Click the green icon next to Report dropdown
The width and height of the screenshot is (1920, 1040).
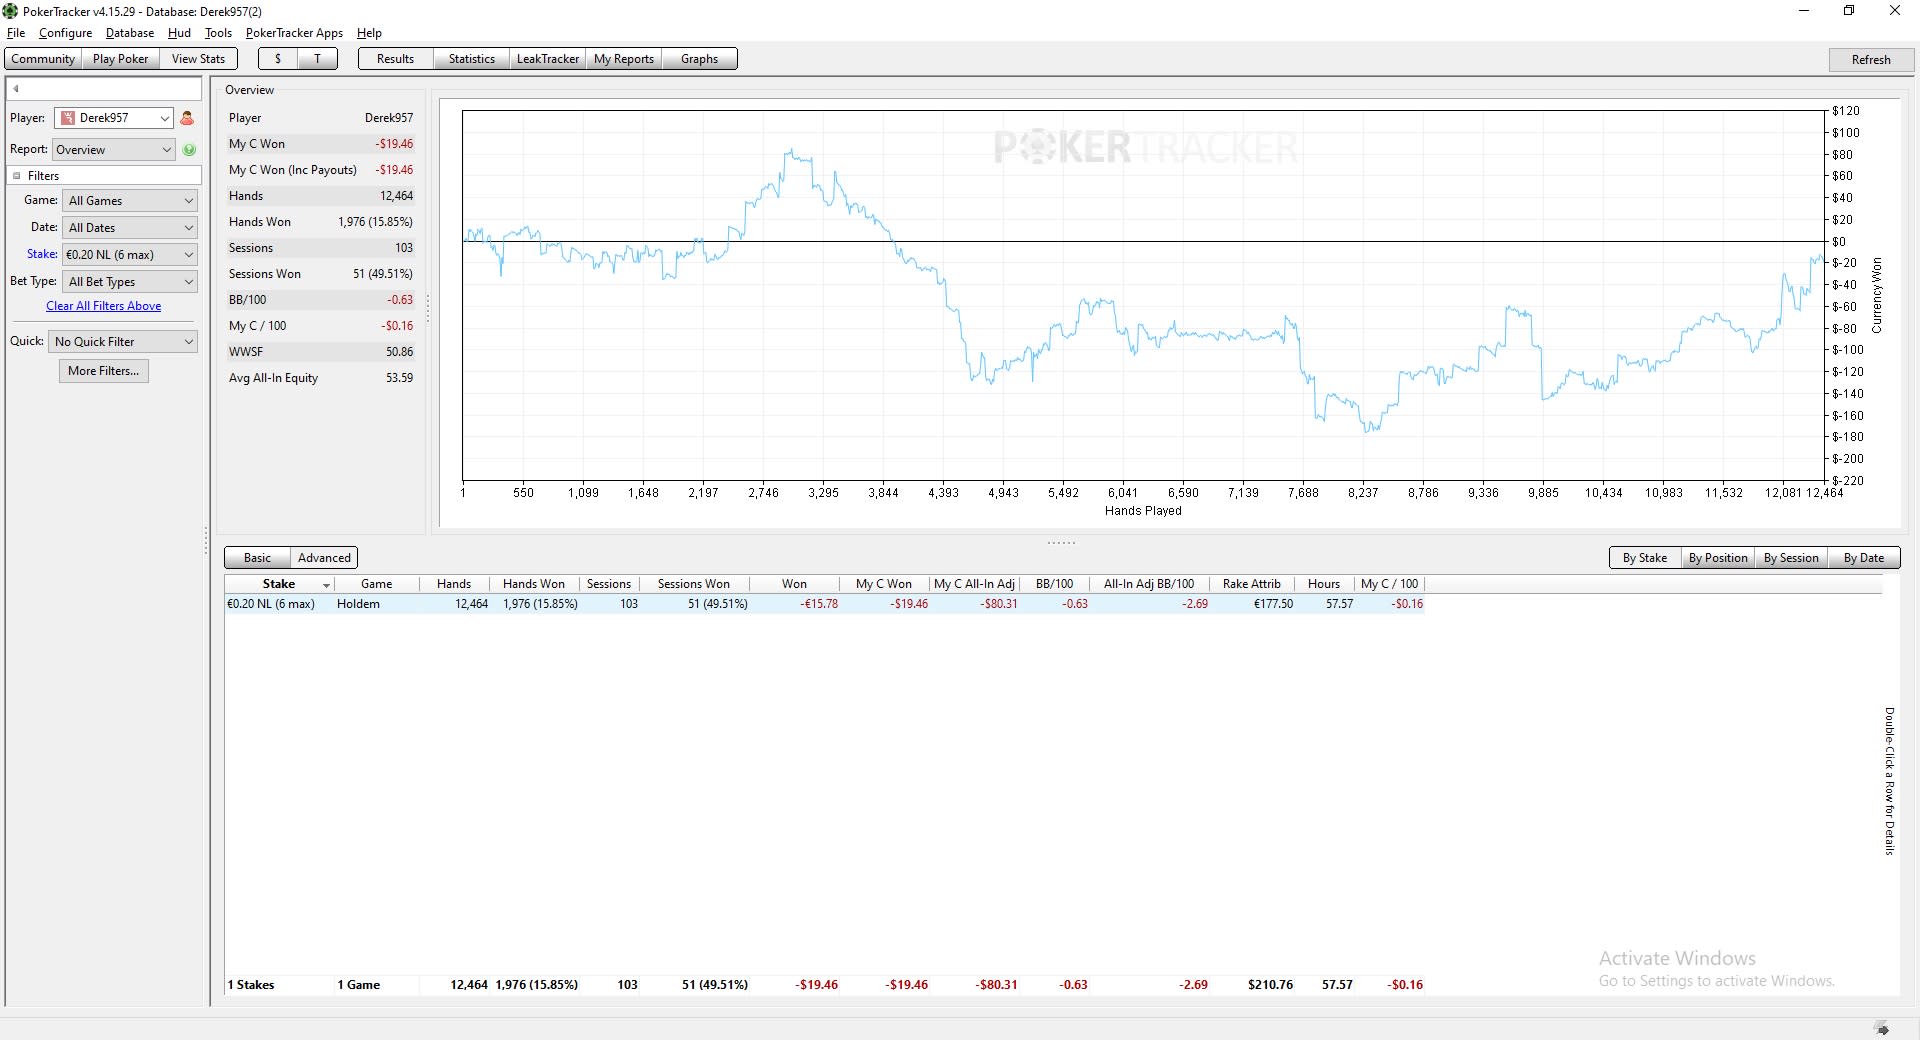point(189,150)
